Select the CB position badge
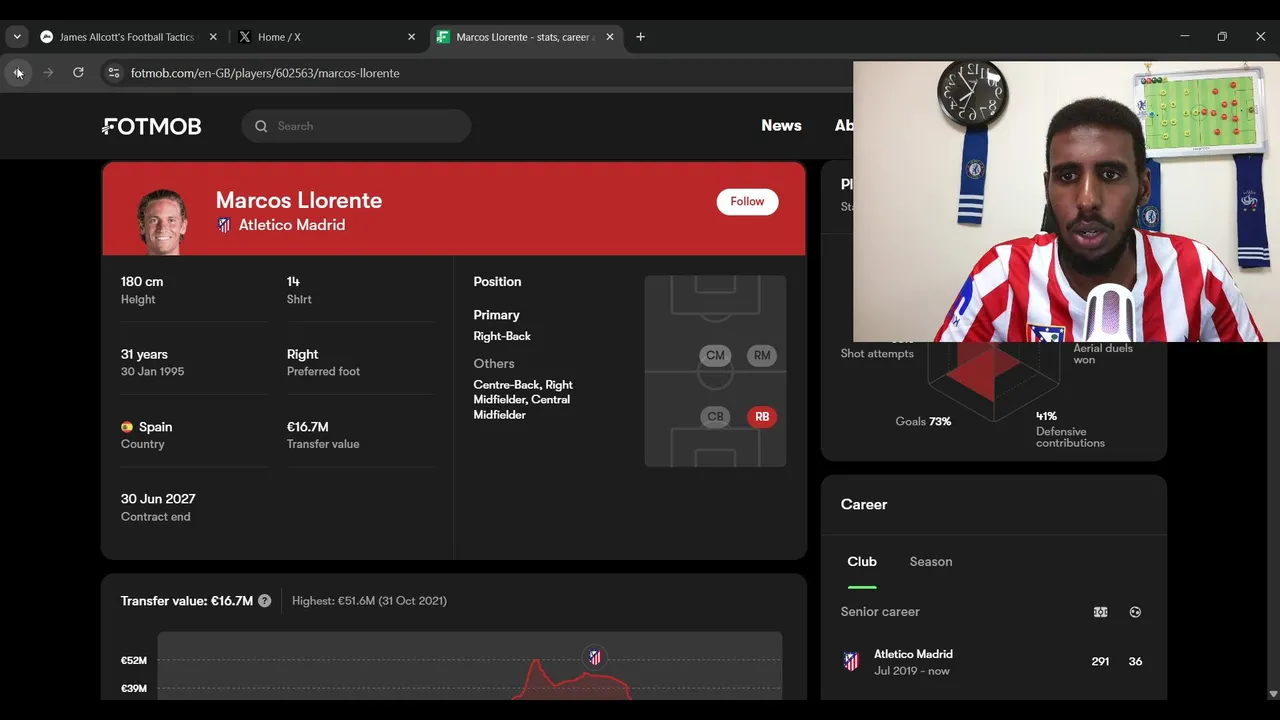1280x720 pixels. point(715,417)
